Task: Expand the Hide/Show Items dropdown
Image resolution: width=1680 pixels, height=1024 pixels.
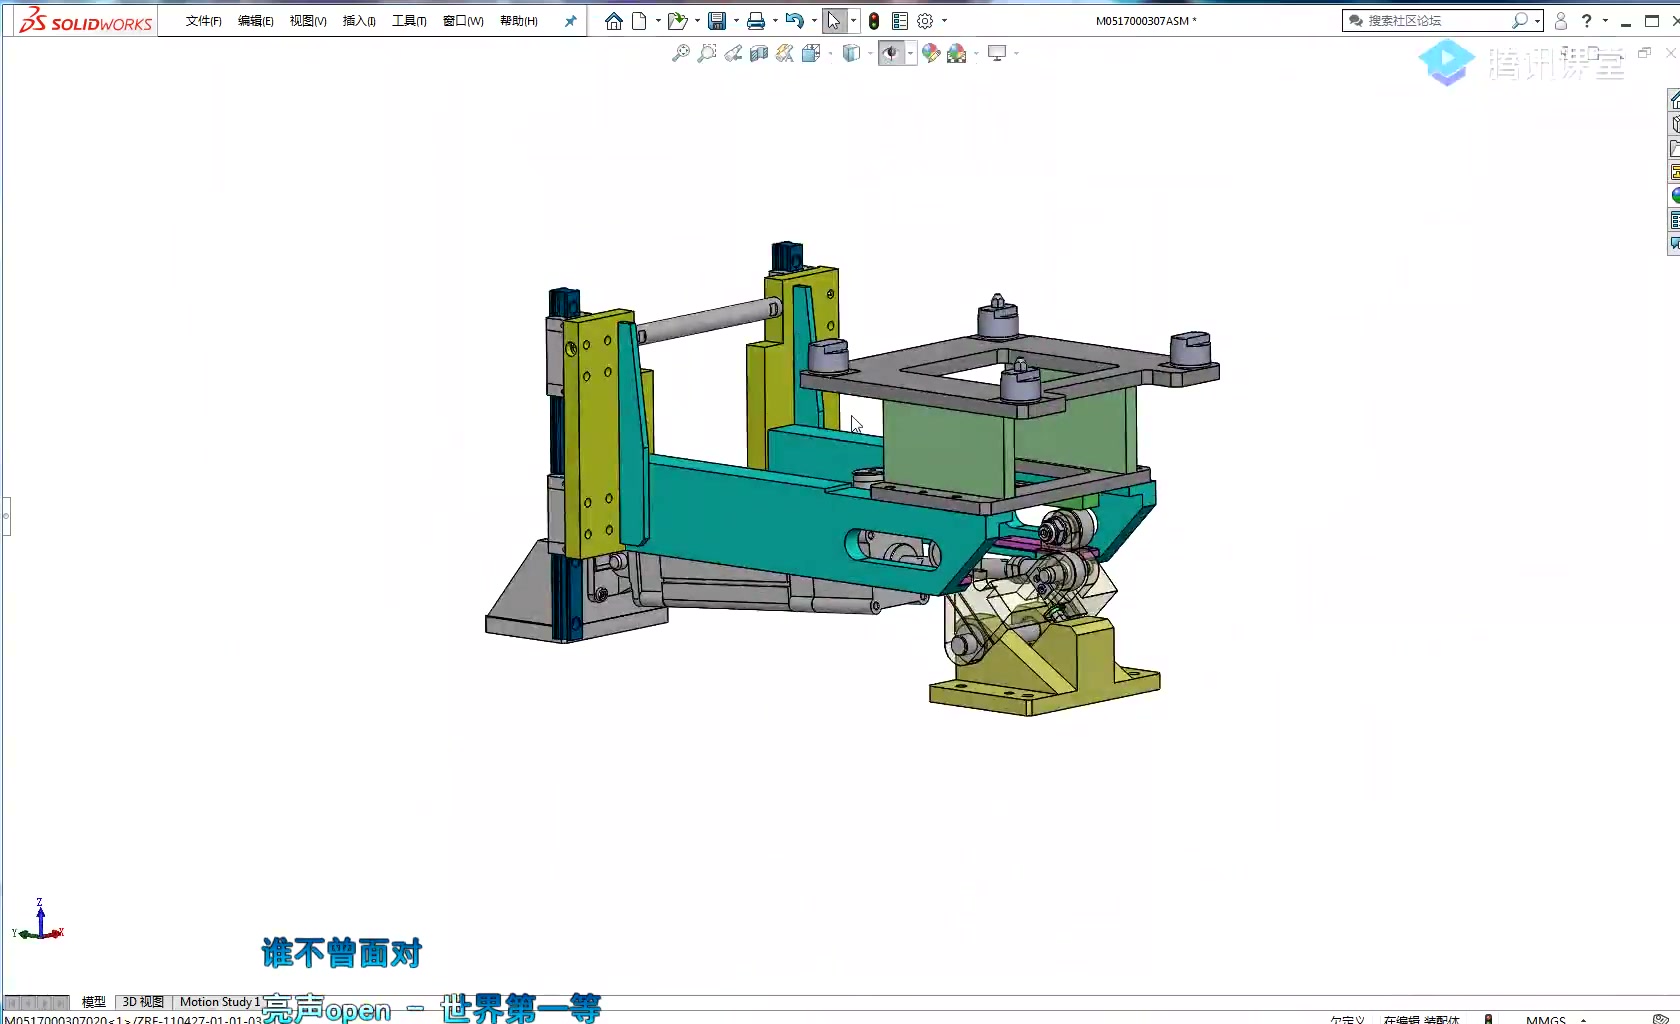Action: point(910,53)
